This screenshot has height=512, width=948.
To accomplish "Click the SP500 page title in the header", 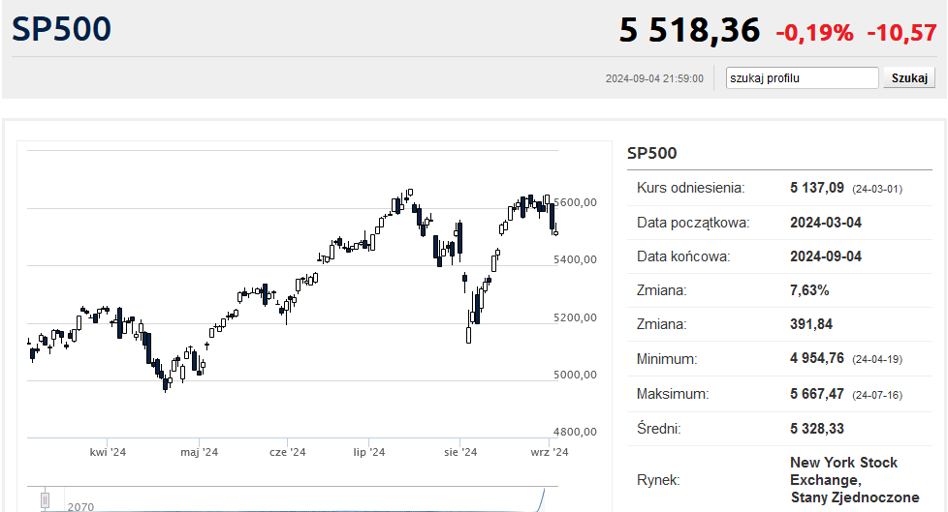I will 62,29.
